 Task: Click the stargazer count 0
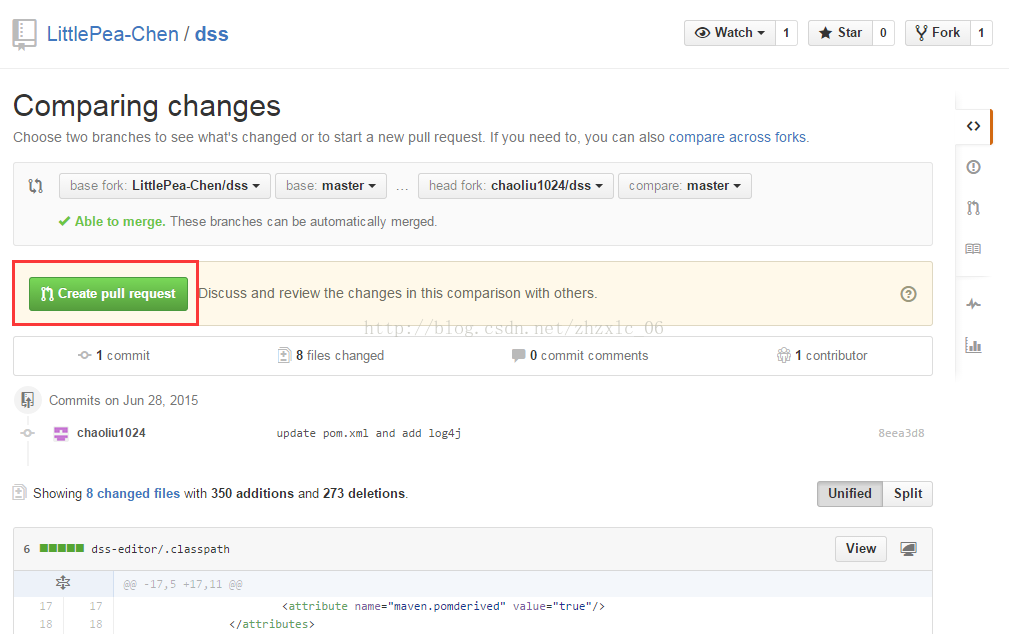coord(883,33)
